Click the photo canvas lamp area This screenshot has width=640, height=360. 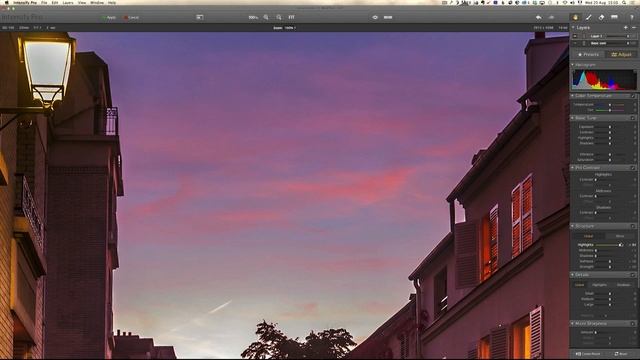[48, 71]
